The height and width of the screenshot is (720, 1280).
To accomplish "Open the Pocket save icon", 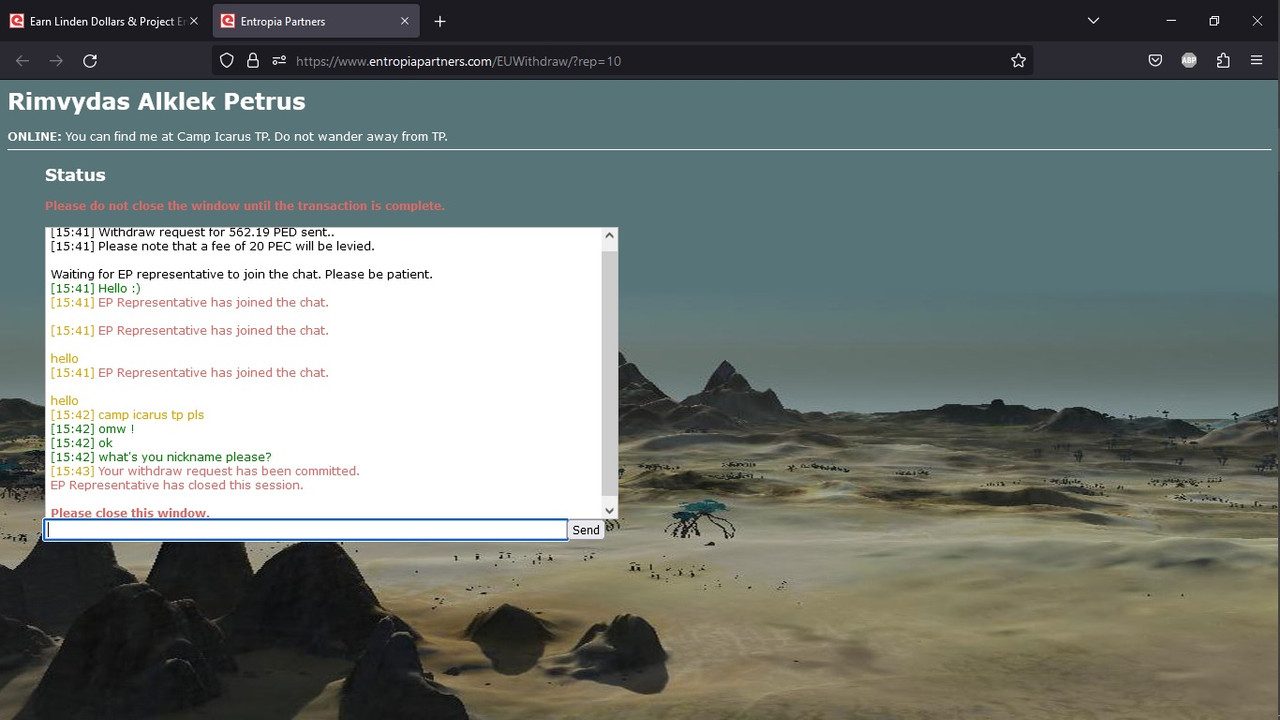I will pyautogui.click(x=1155, y=61).
